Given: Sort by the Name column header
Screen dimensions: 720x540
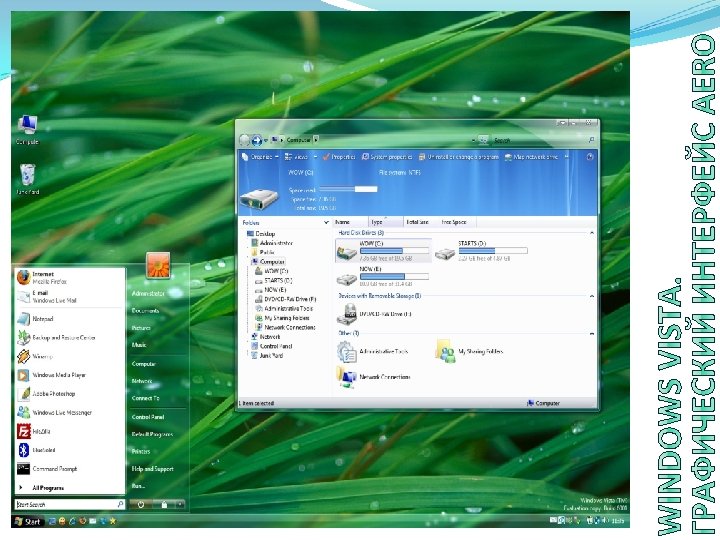Looking at the screenshot, I should [350, 222].
